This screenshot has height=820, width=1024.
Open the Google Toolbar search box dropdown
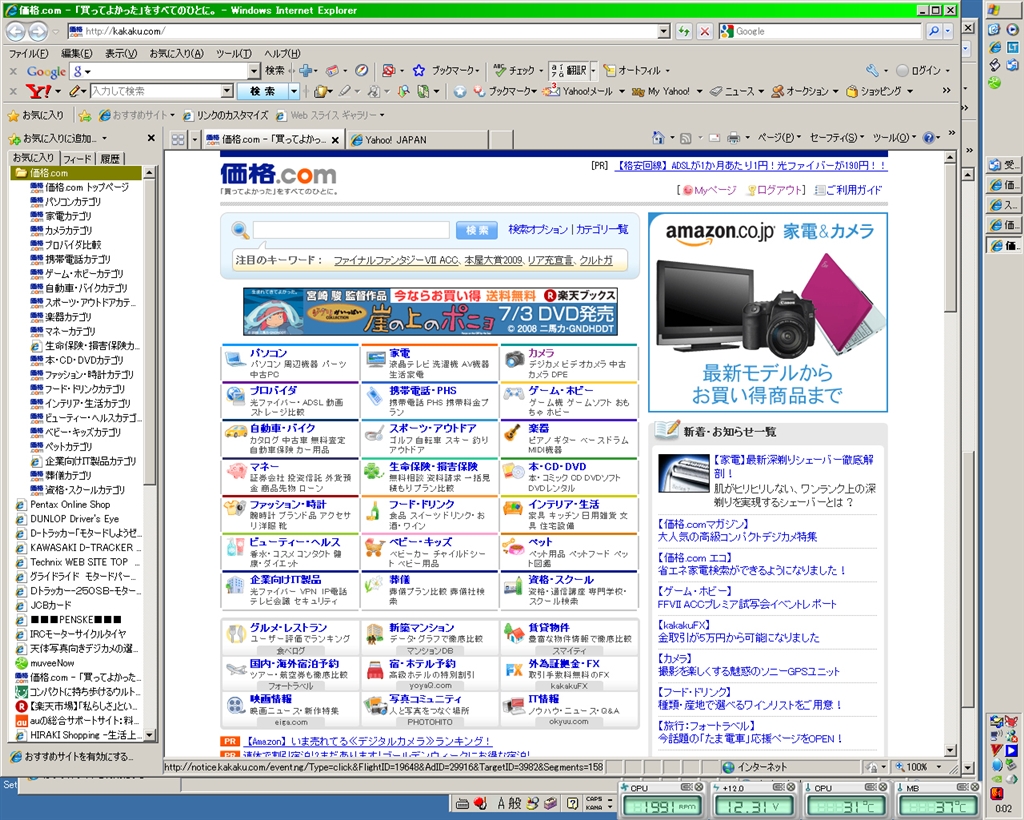pos(254,71)
